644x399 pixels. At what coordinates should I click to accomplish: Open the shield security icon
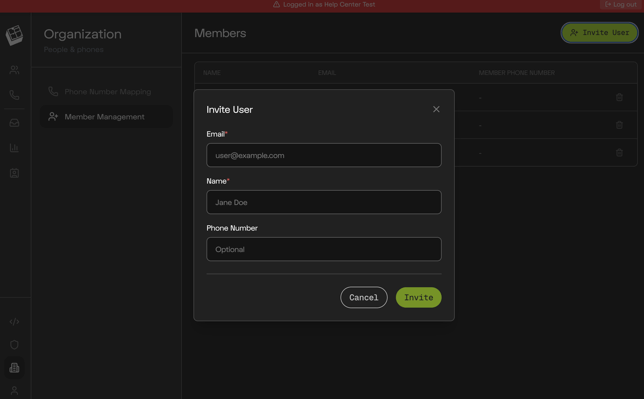(x=14, y=344)
